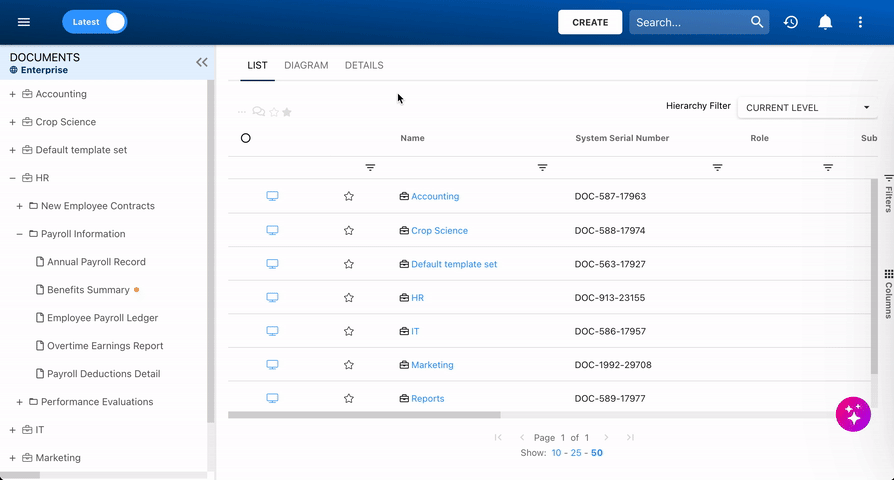The height and width of the screenshot is (480, 894).
Task: Favorite the Accounting row star
Action: tap(349, 196)
